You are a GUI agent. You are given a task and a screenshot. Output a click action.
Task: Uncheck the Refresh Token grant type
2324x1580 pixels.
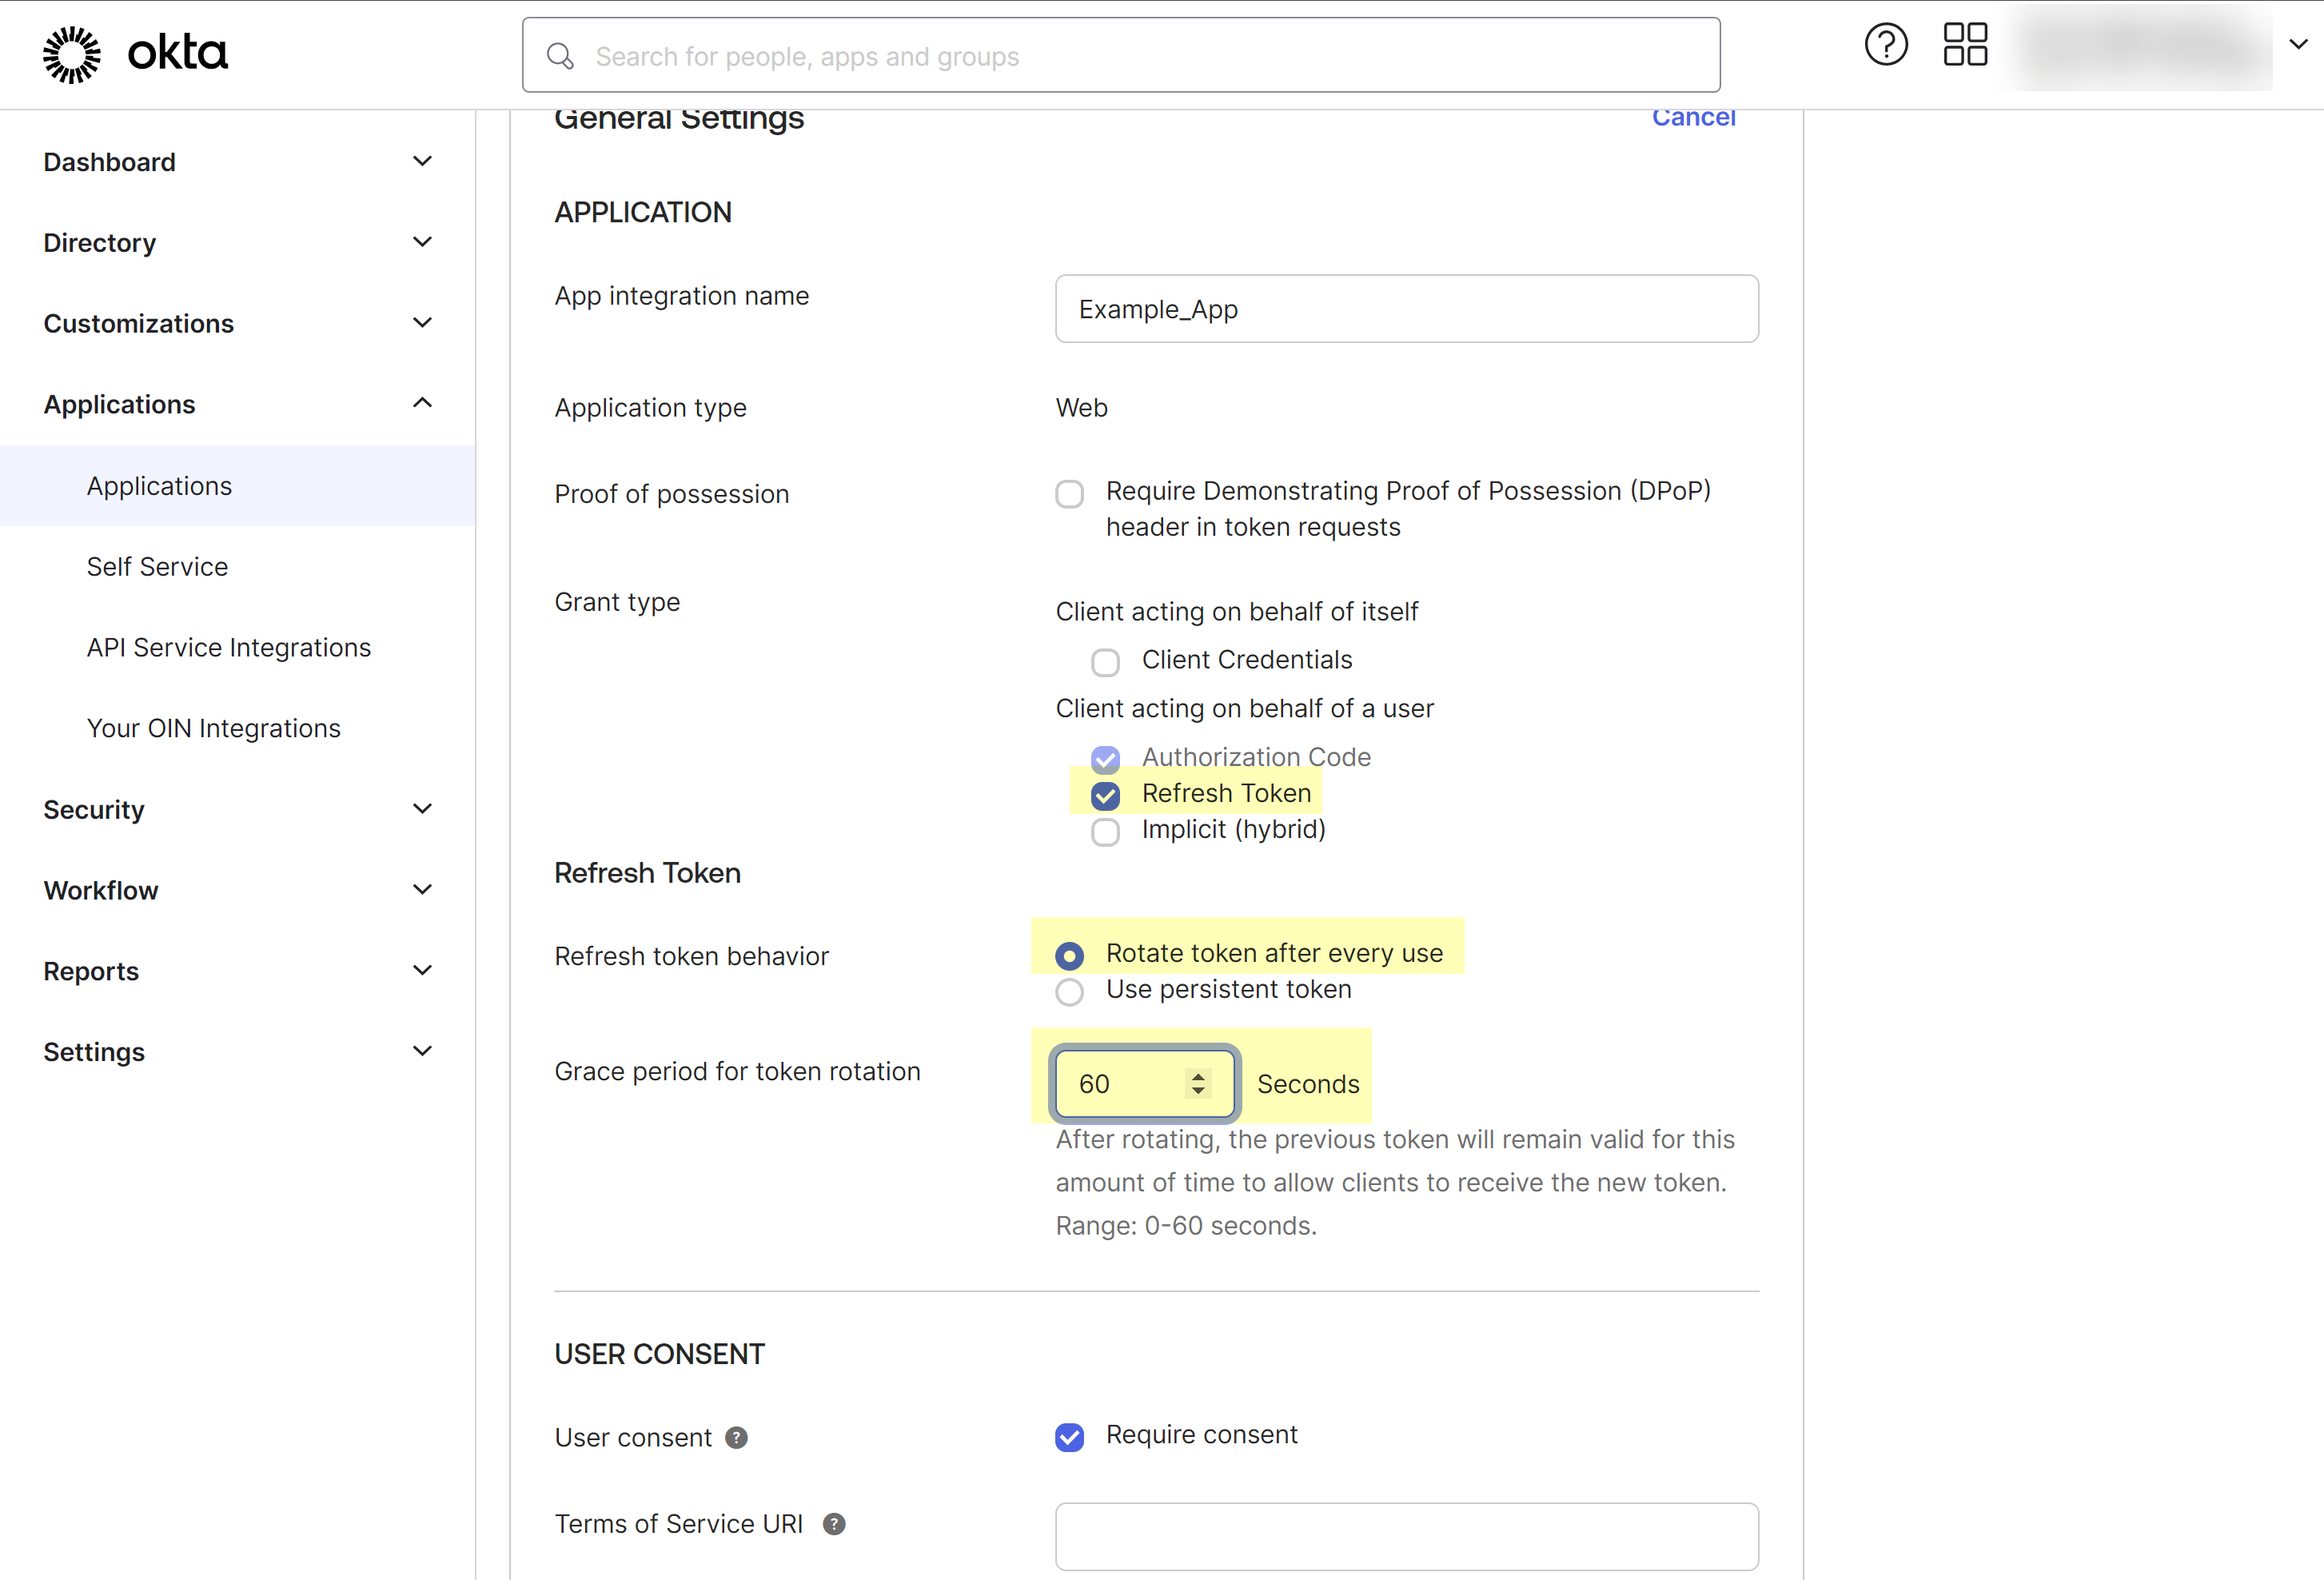[x=1105, y=795]
